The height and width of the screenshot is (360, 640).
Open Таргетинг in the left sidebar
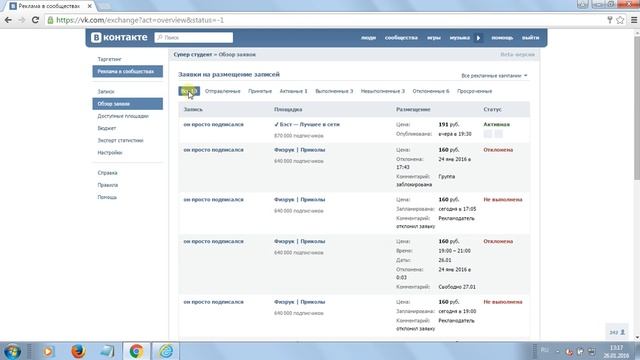(x=109, y=59)
